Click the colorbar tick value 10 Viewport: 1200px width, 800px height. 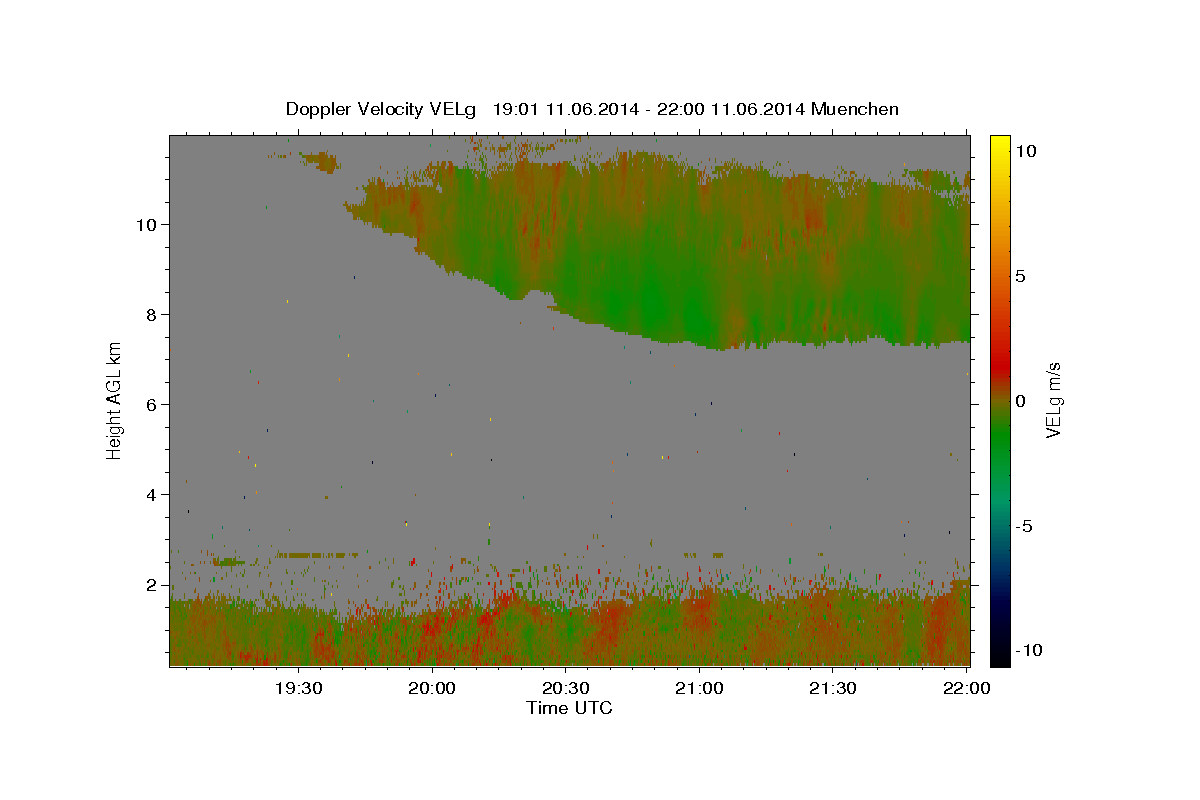coord(1025,150)
